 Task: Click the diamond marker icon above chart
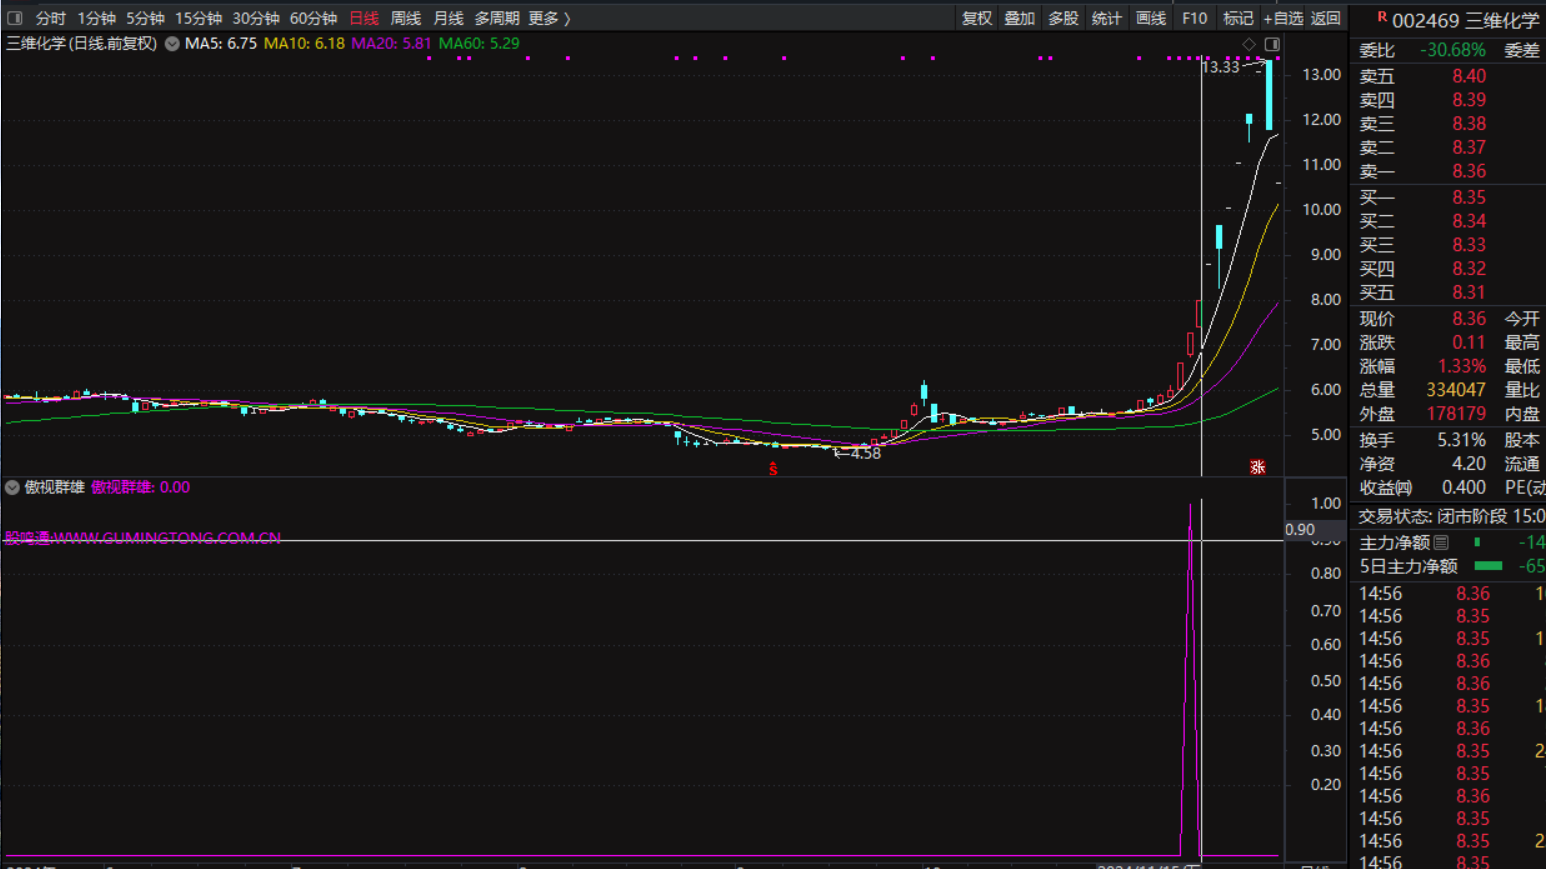click(1249, 44)
